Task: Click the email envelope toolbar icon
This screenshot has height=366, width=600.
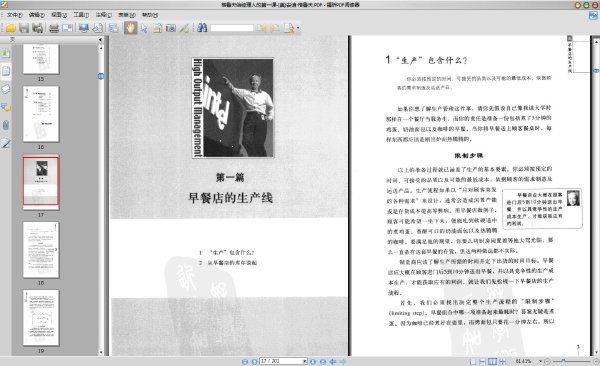Action: [x=68, y=28]
